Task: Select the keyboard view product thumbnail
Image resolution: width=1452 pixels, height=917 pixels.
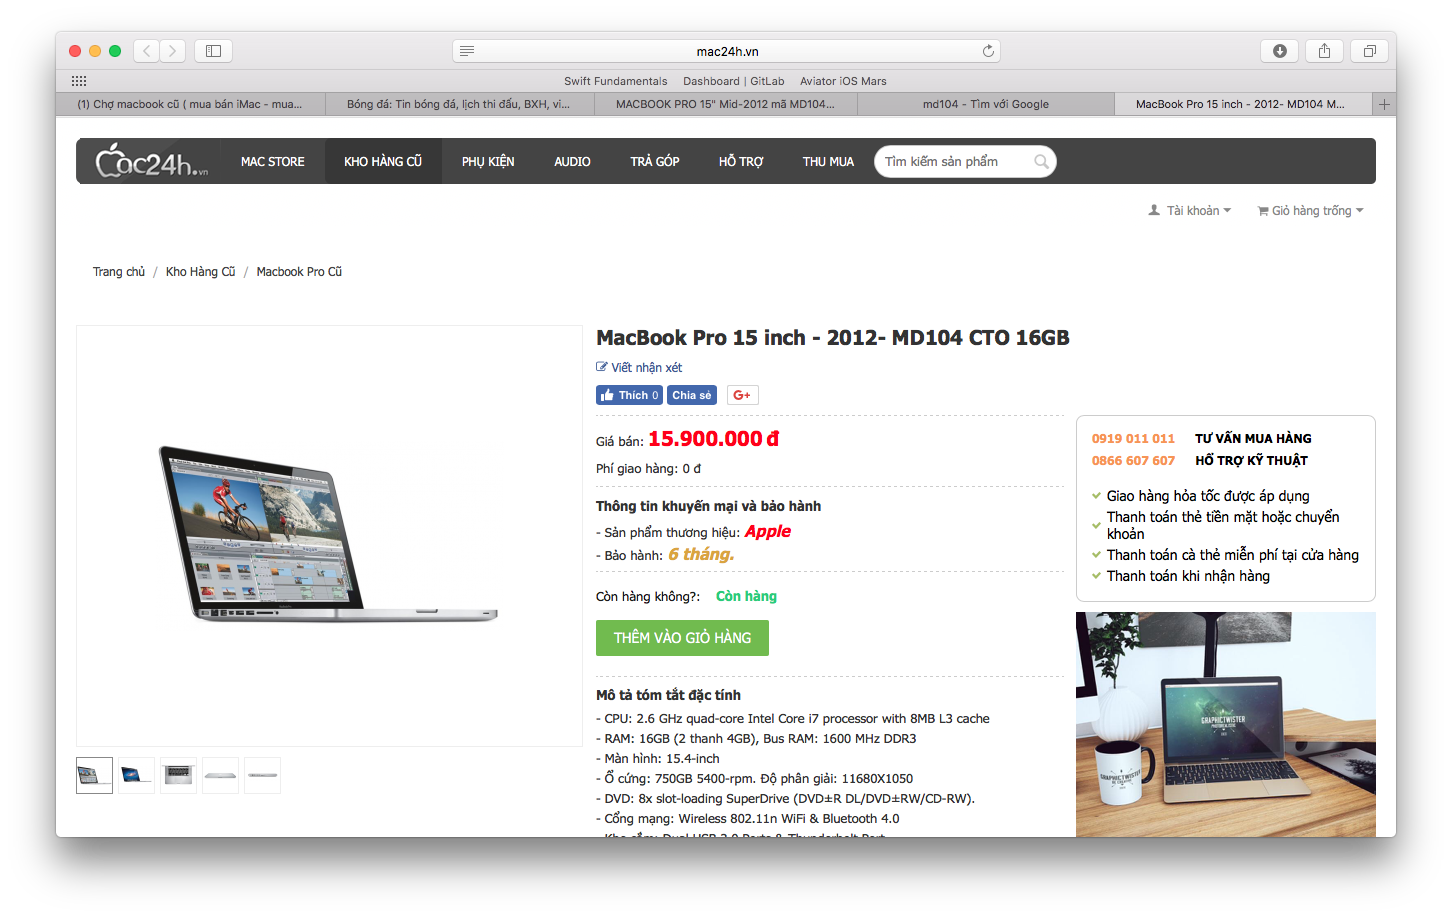Action: [178, 775]
